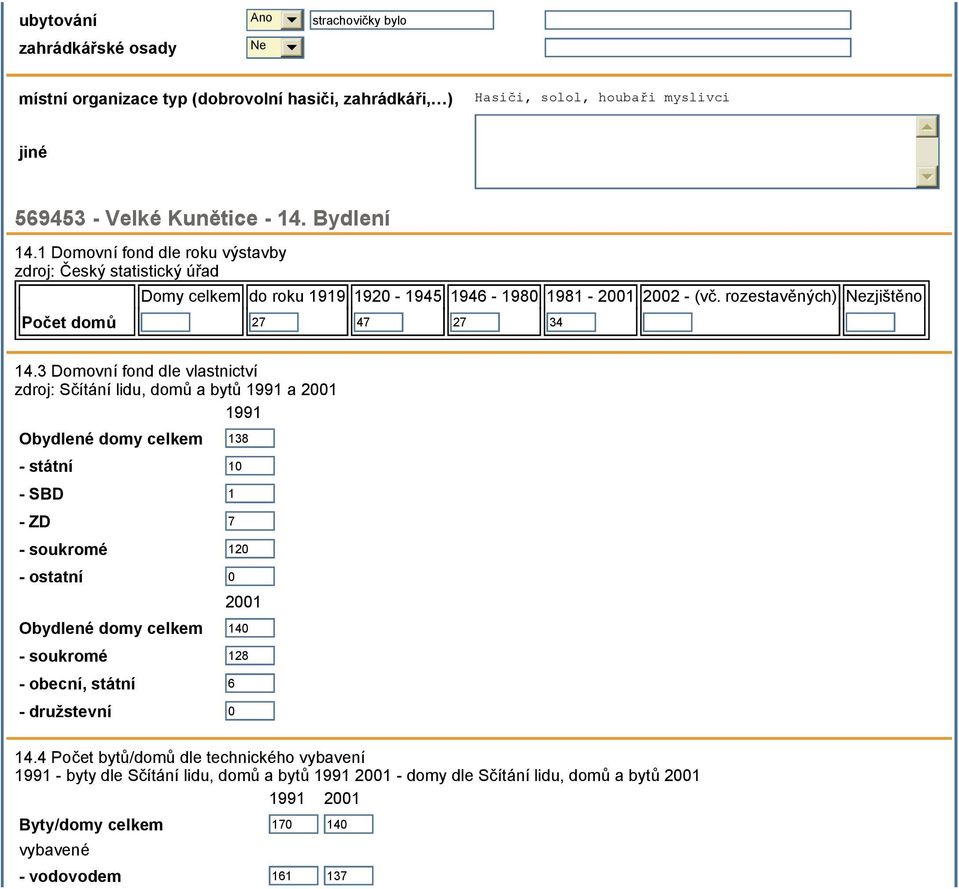This screenshot has height=889, width=959.
Task: Click the 'Hasiči, solol, houbaři myslivci' text
Action: [x=602, y=98]
